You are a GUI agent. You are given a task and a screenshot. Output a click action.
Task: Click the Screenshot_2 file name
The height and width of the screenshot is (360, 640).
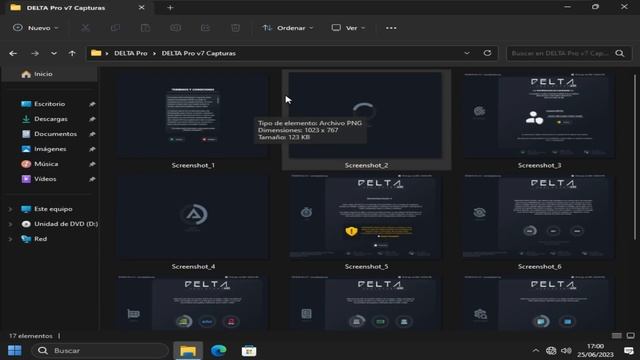click(366, 165)
